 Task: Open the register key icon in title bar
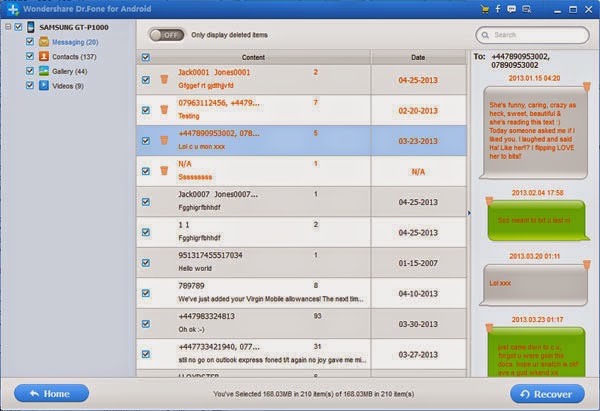click(x=527, y=9)
